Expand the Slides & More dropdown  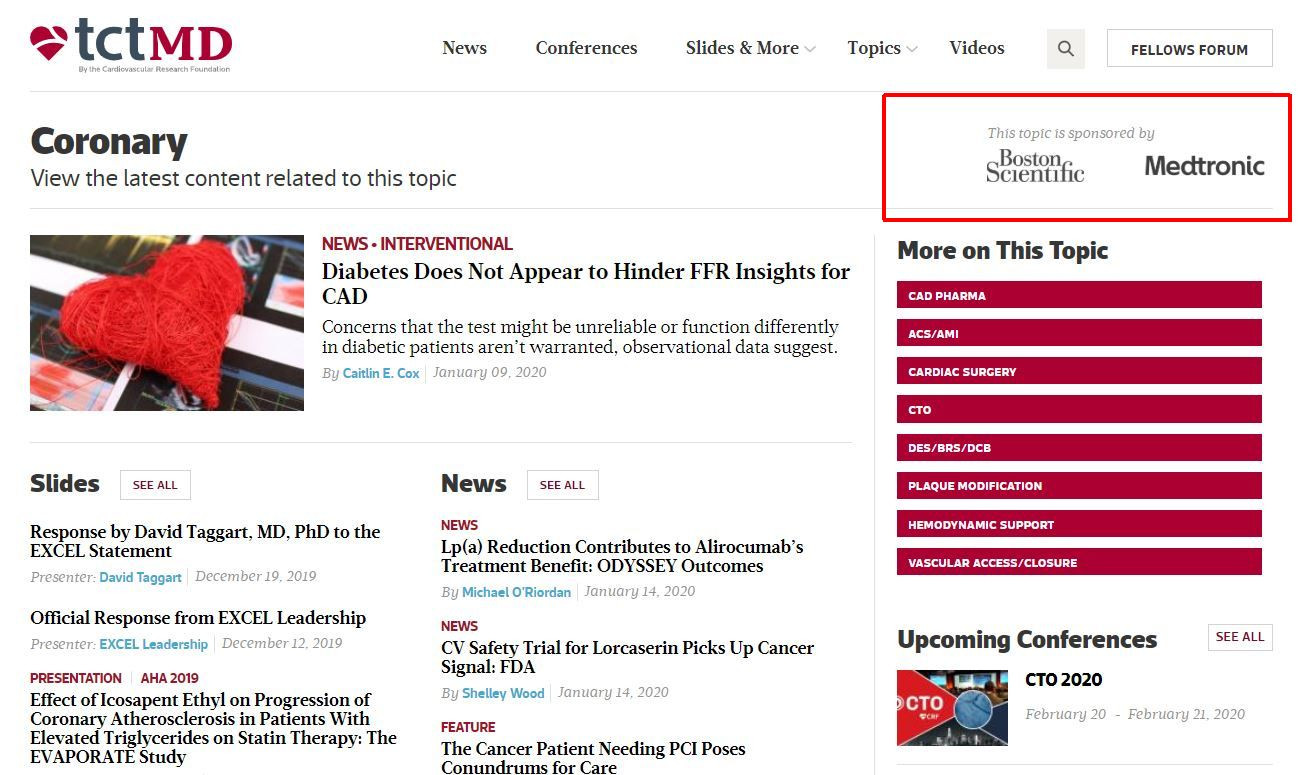point(750,48)
